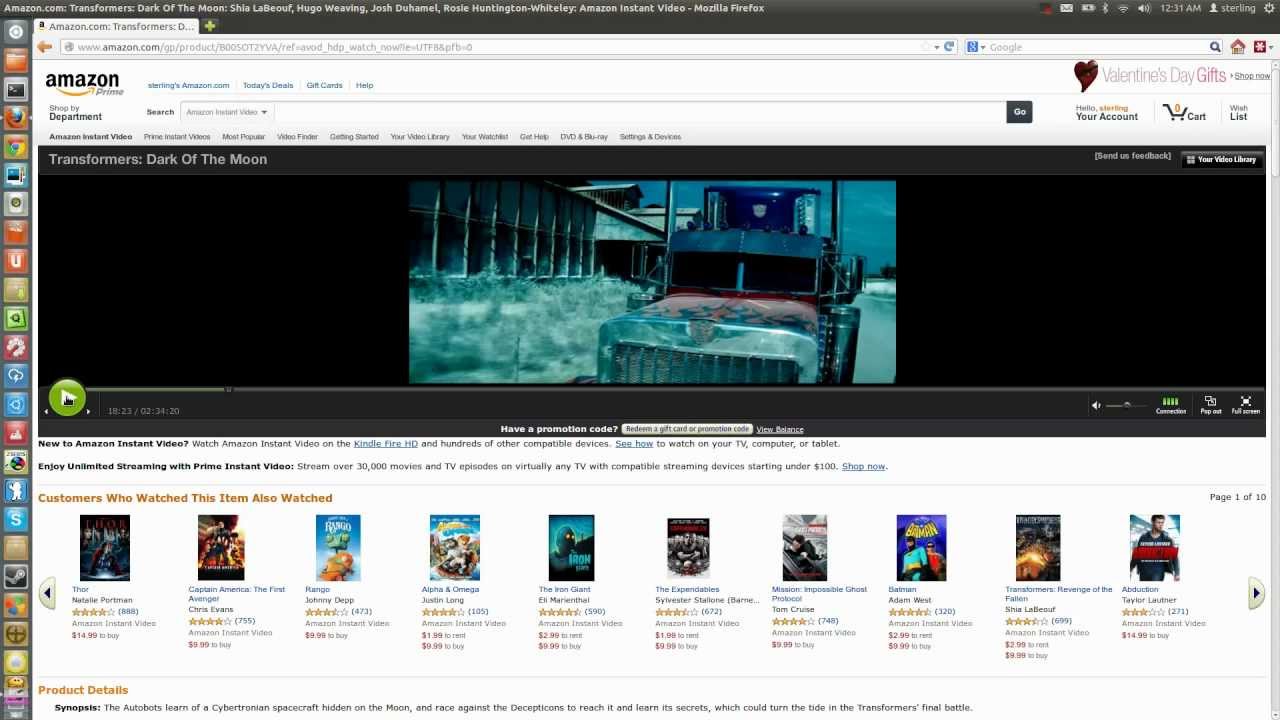Open Skype from Ubuntu launcher
This screenshot has height=720, width=1280.
click(x=15, y=519)
